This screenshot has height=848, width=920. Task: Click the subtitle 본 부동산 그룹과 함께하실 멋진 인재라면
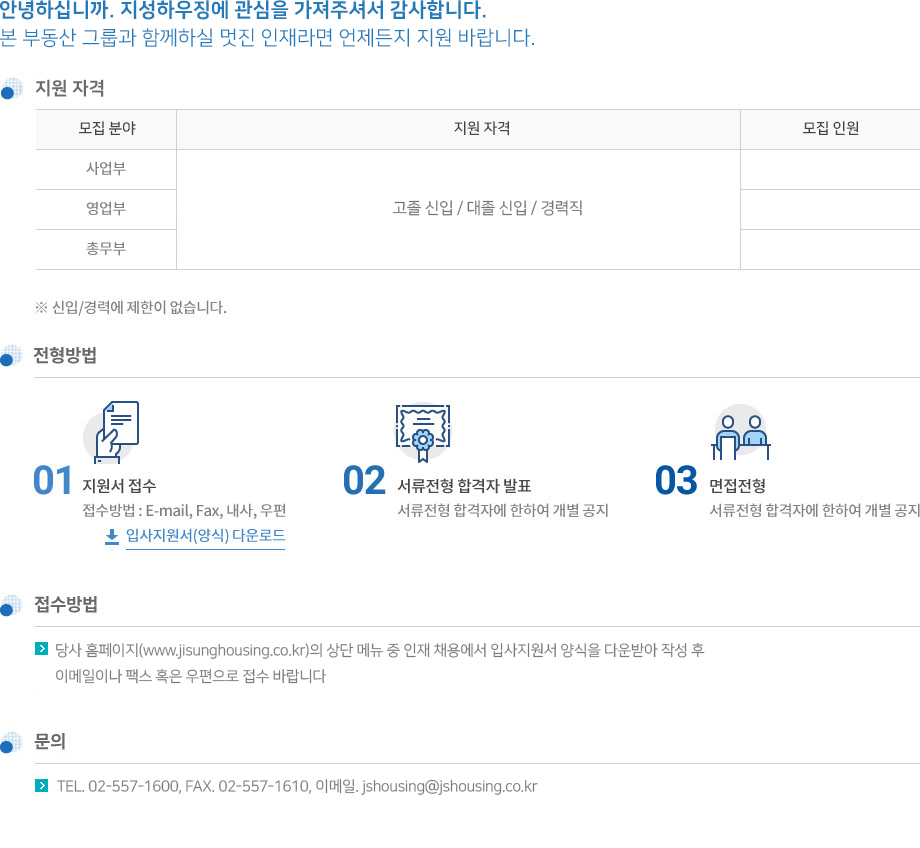(268, 38)
